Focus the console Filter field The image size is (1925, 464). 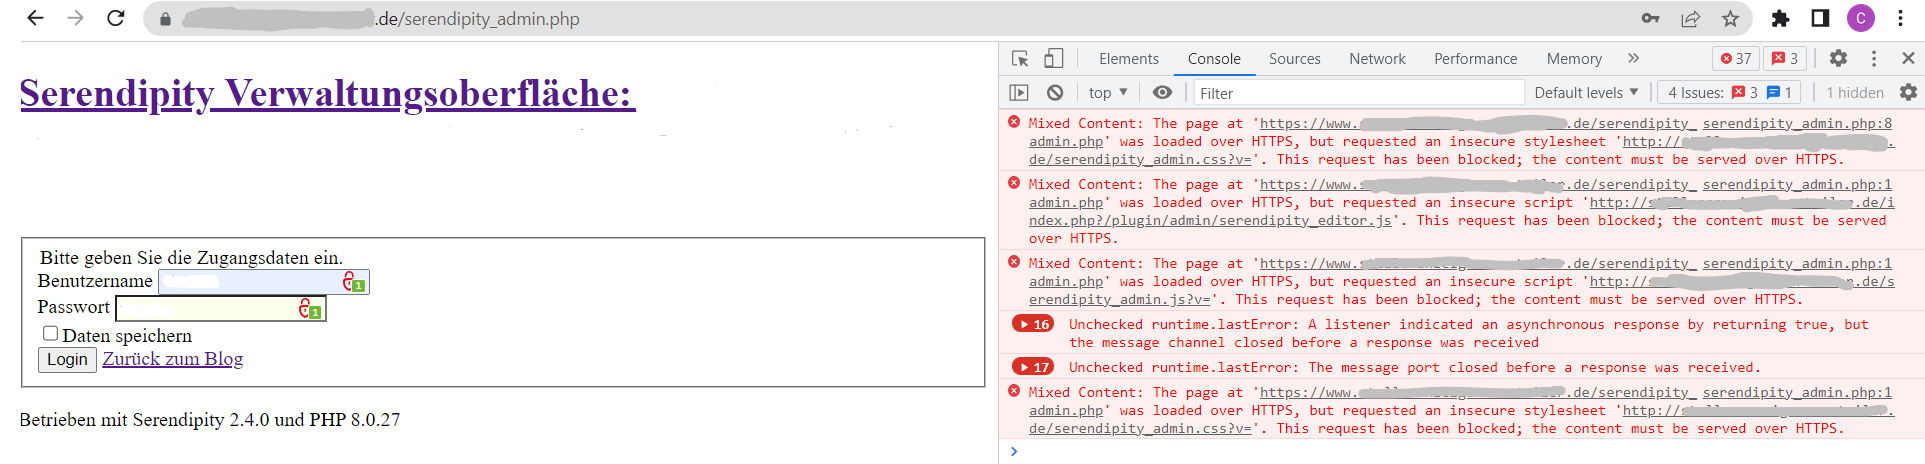click(1359, 93)
